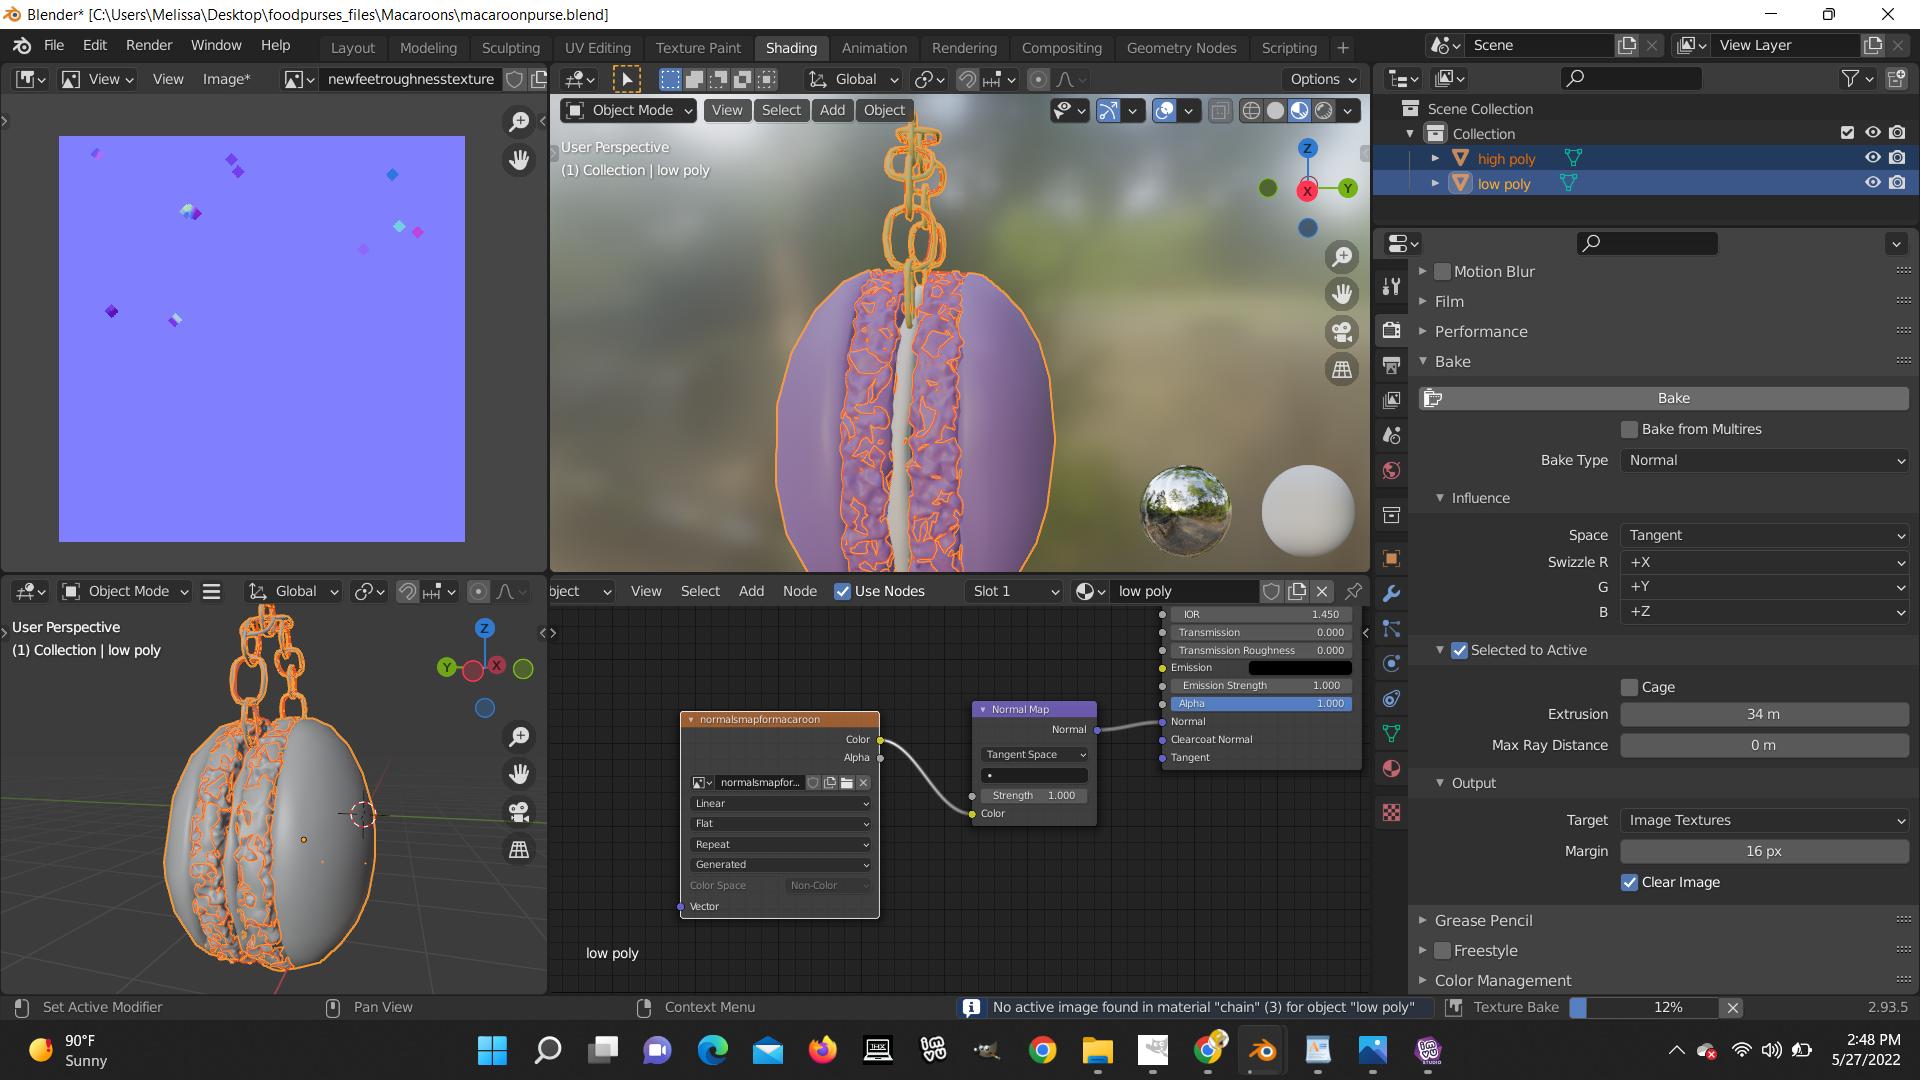Click the Emission color swatch
Viewport: 1920px width, 1080px height.
(1300, 668)
